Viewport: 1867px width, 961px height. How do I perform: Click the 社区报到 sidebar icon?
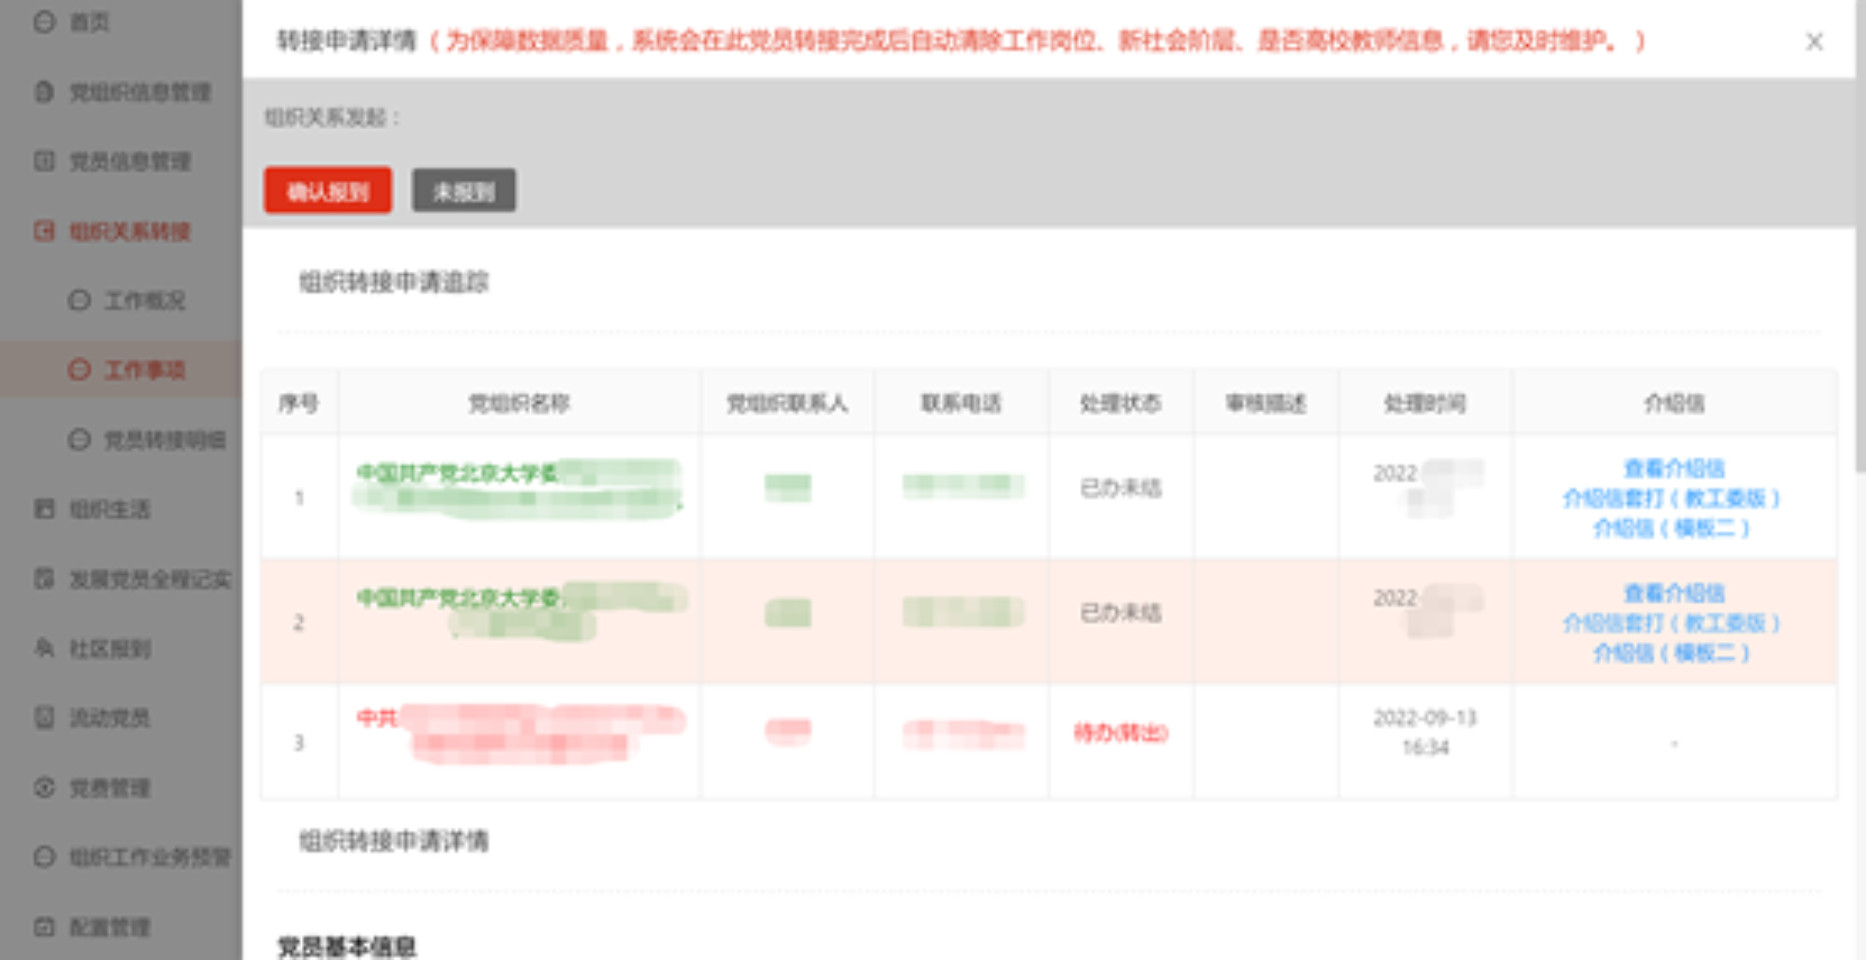pos(44,648)
